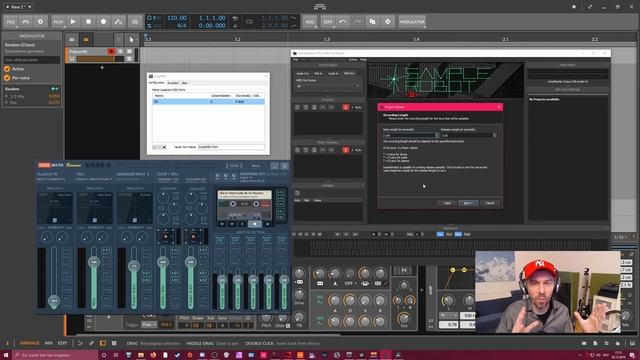This screenshot has width=640, height=360.
Task: Click the MODULATOR button in the top bar
Action: click(412, 22)
